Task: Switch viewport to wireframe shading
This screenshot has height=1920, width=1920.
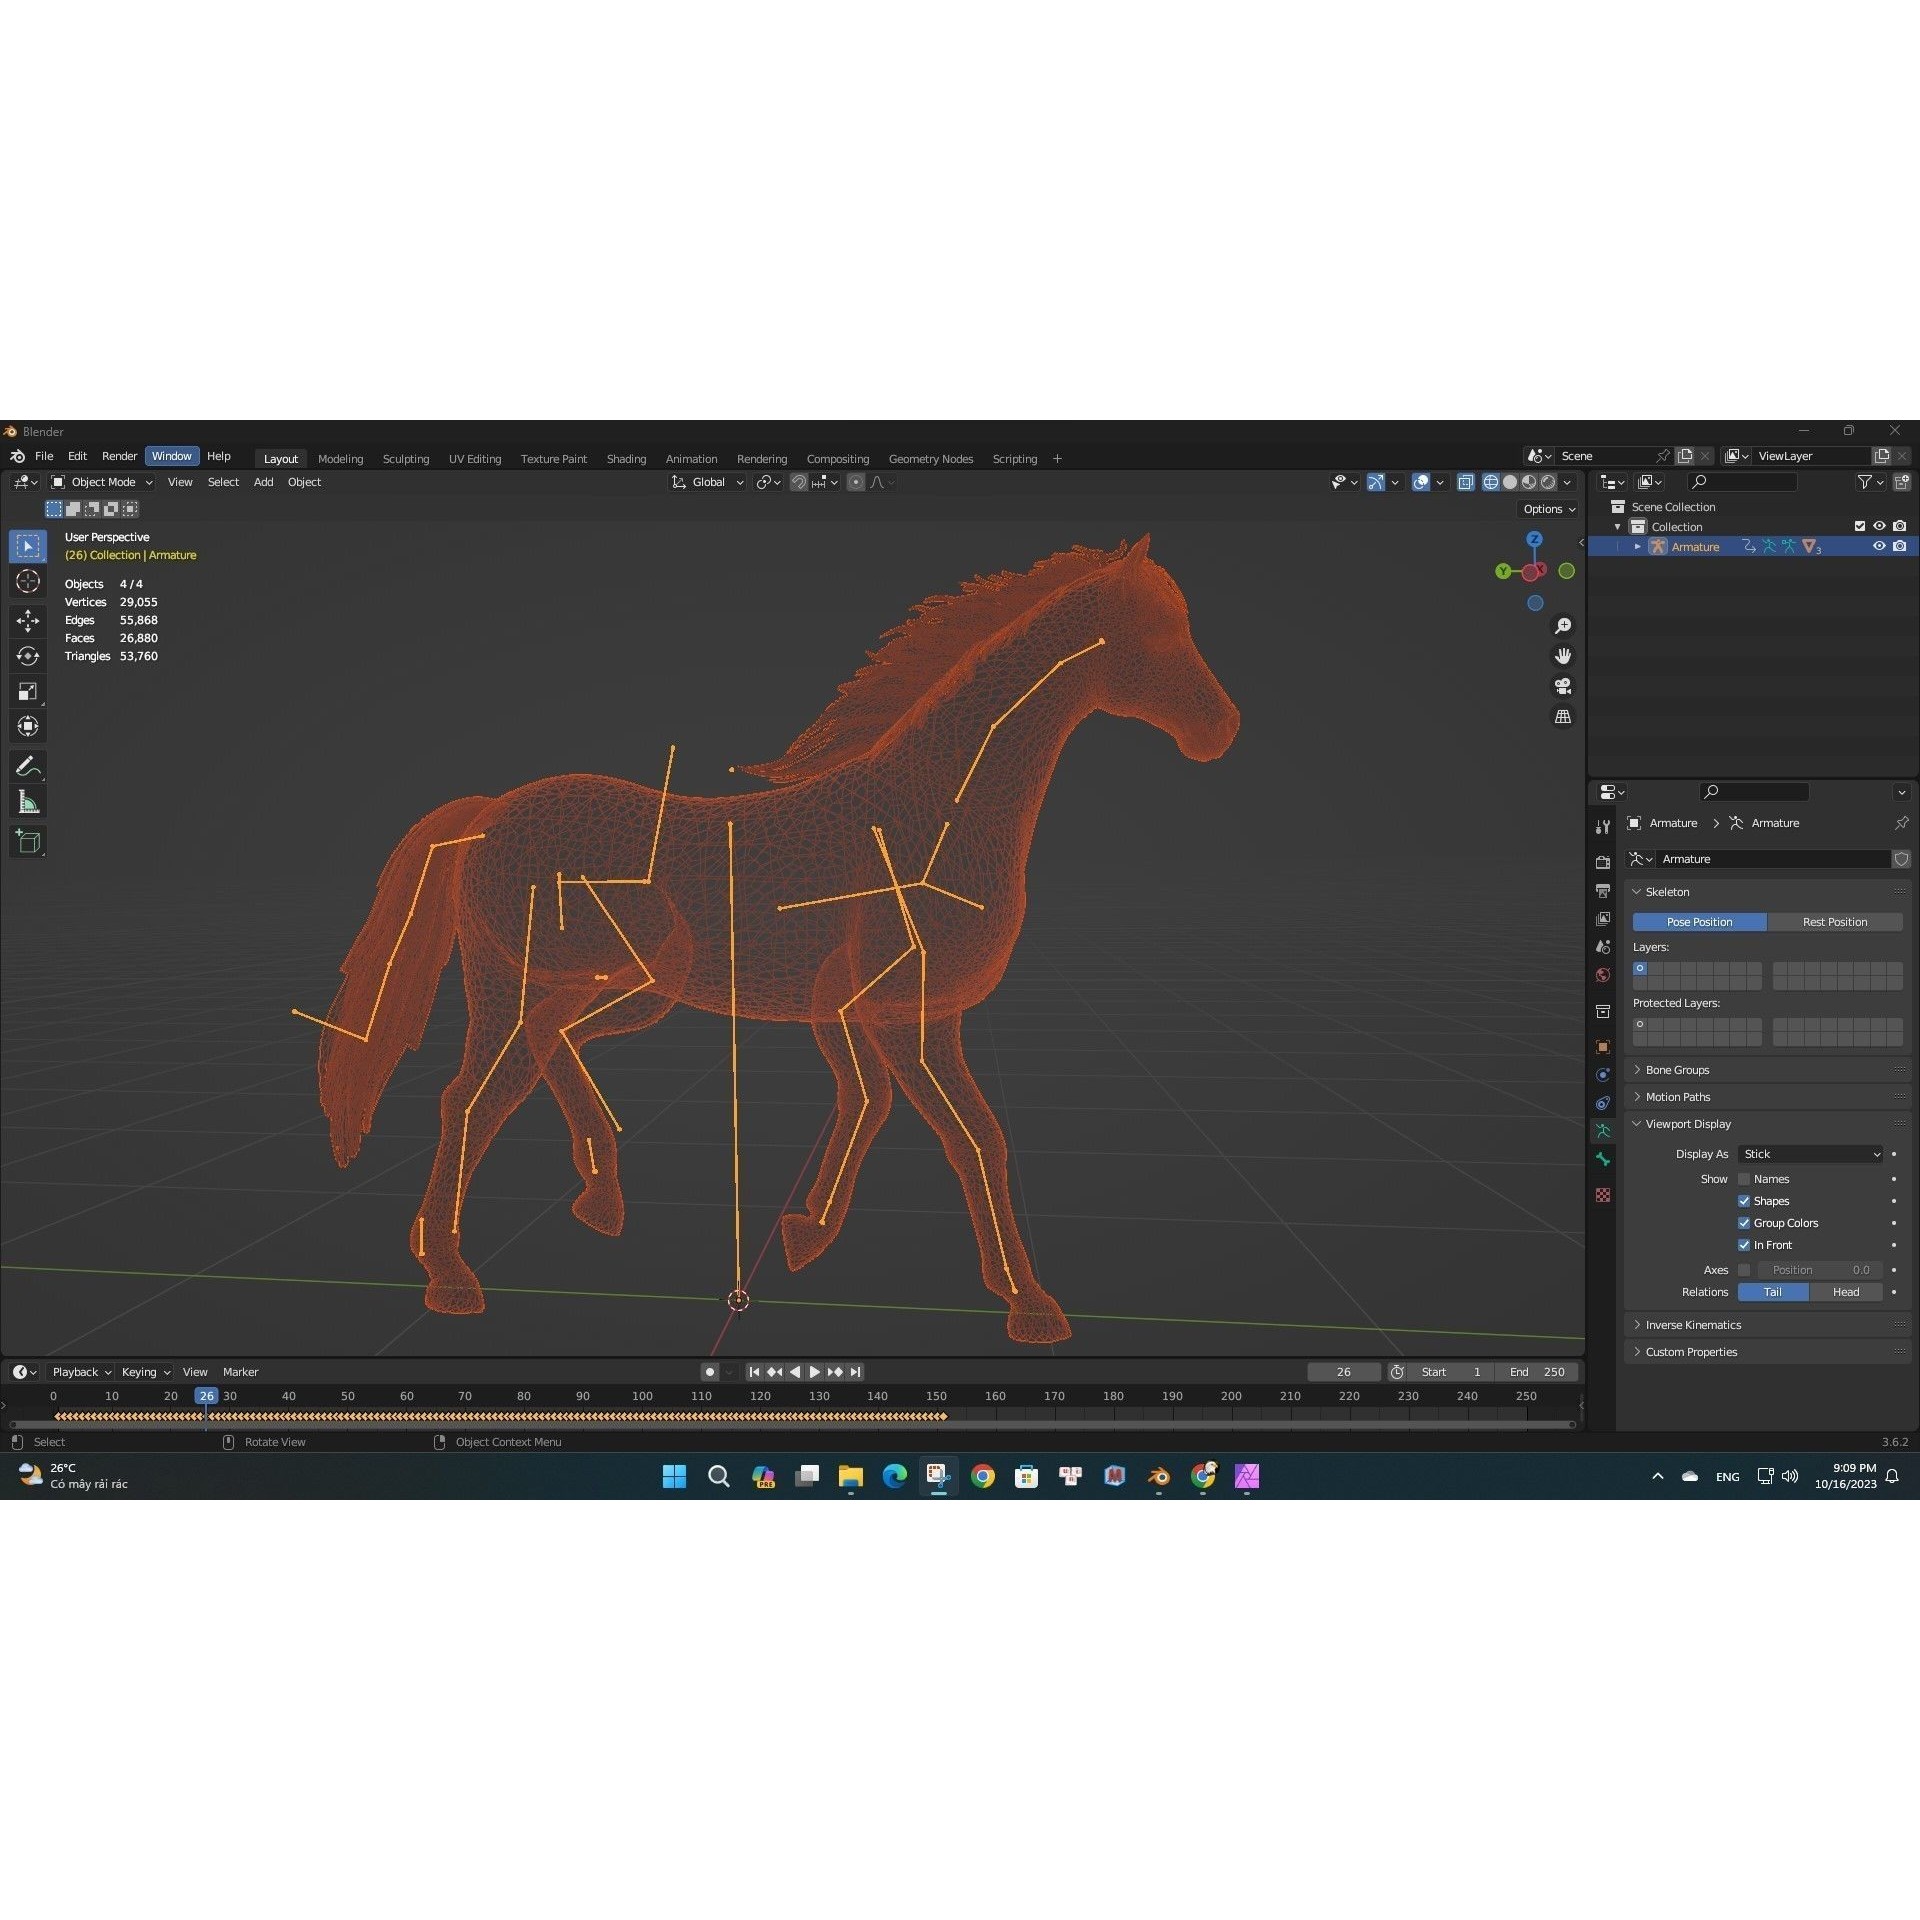Action: tap(1491, 482)
